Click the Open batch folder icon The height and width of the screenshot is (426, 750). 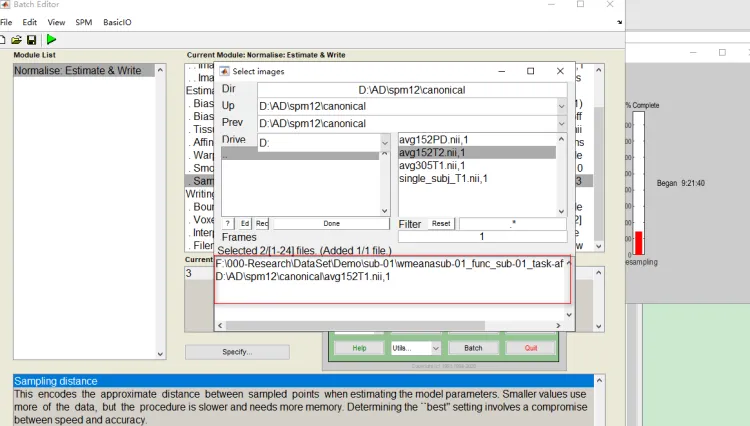coord(17,38)
